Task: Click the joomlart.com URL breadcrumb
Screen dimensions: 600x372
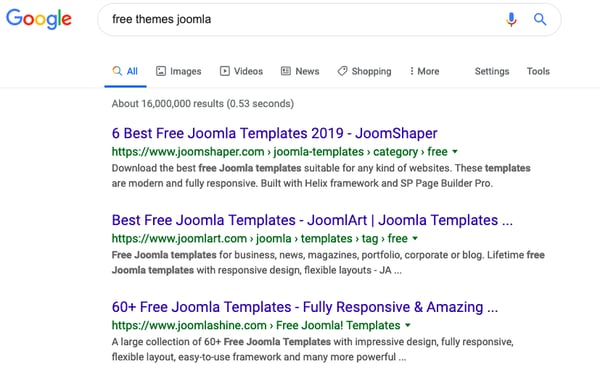Action: point(259,238)
